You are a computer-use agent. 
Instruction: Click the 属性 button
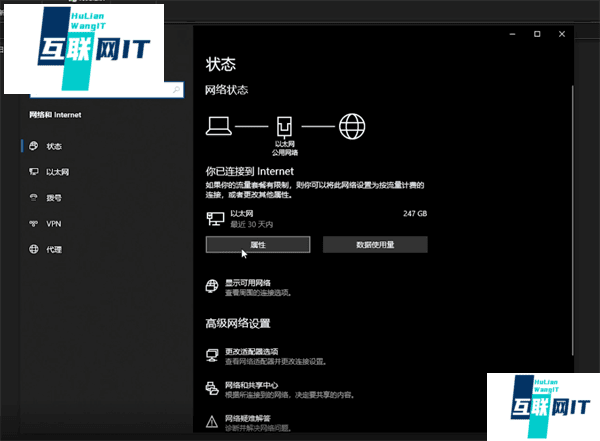[257, 244]
